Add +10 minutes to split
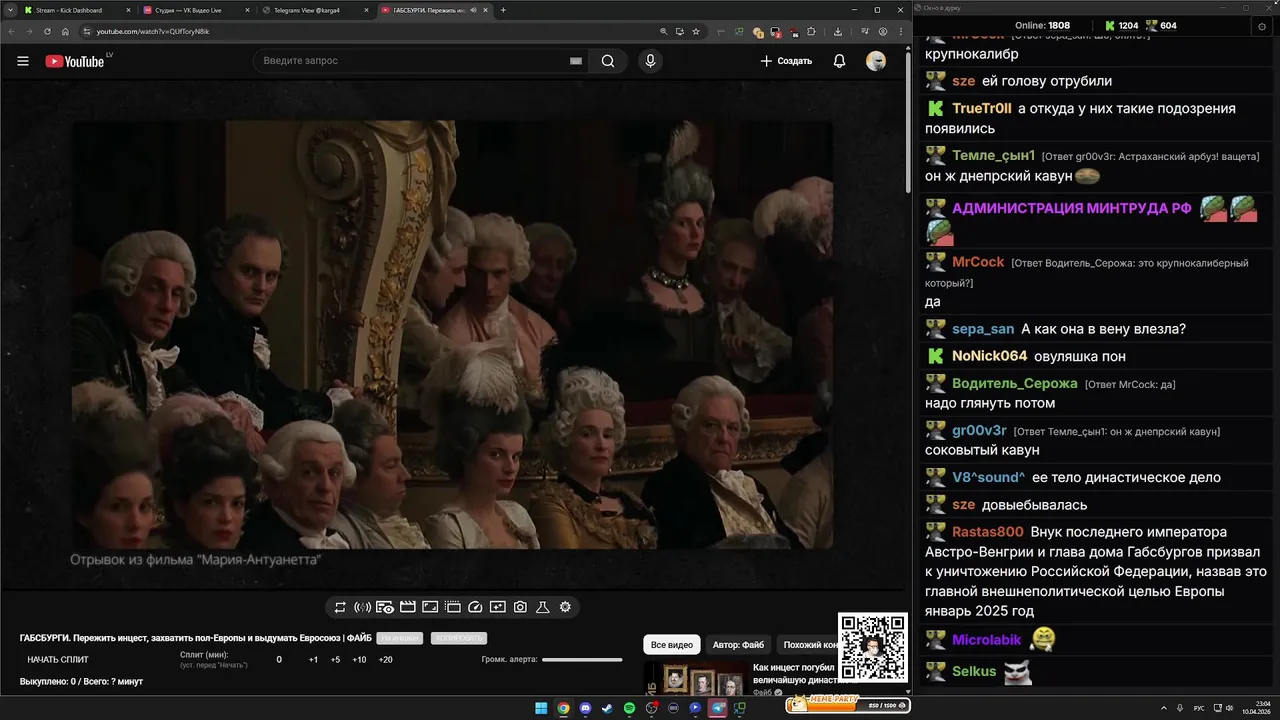The height and width of the screenshot is (720, 1280). pyautogui.click(x=359, y=660)
